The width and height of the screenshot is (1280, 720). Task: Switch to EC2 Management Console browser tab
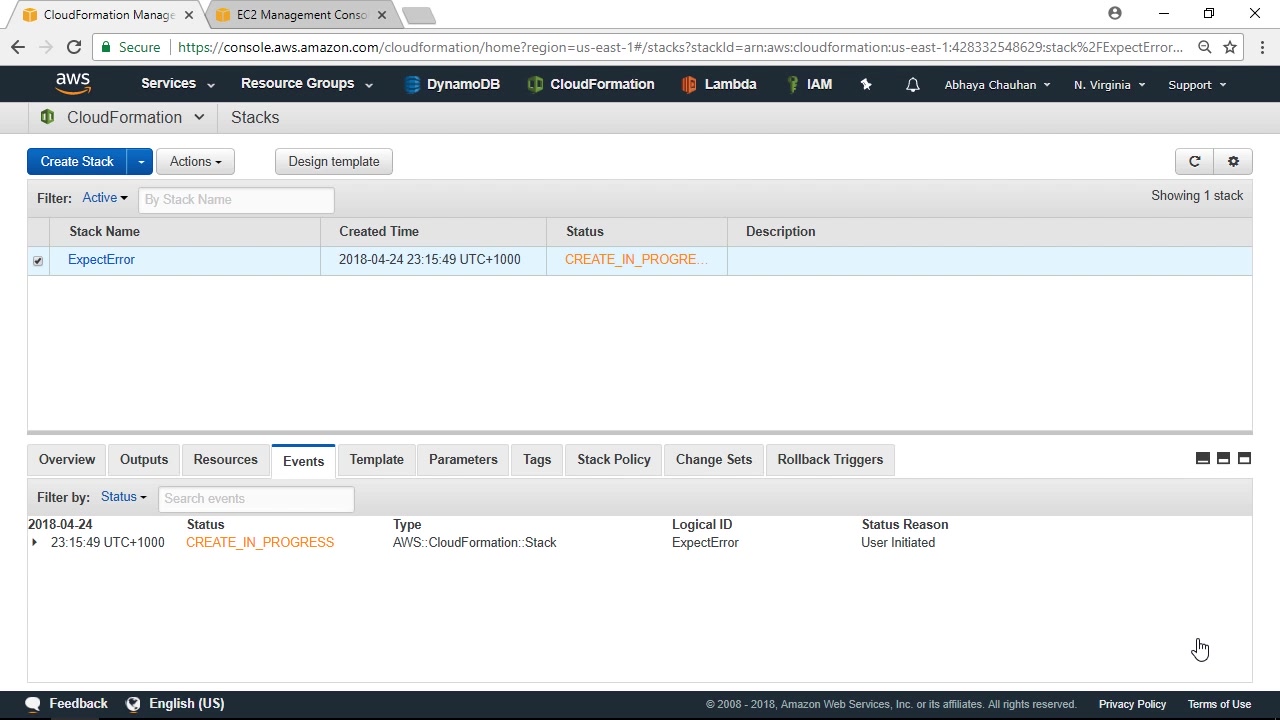coord(302,15)
